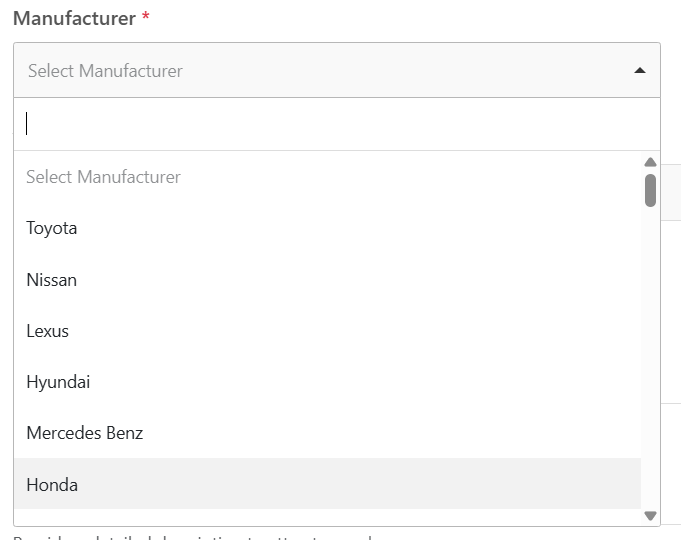
Task: Pick the Mercedes Benz option
Action: 85,433
